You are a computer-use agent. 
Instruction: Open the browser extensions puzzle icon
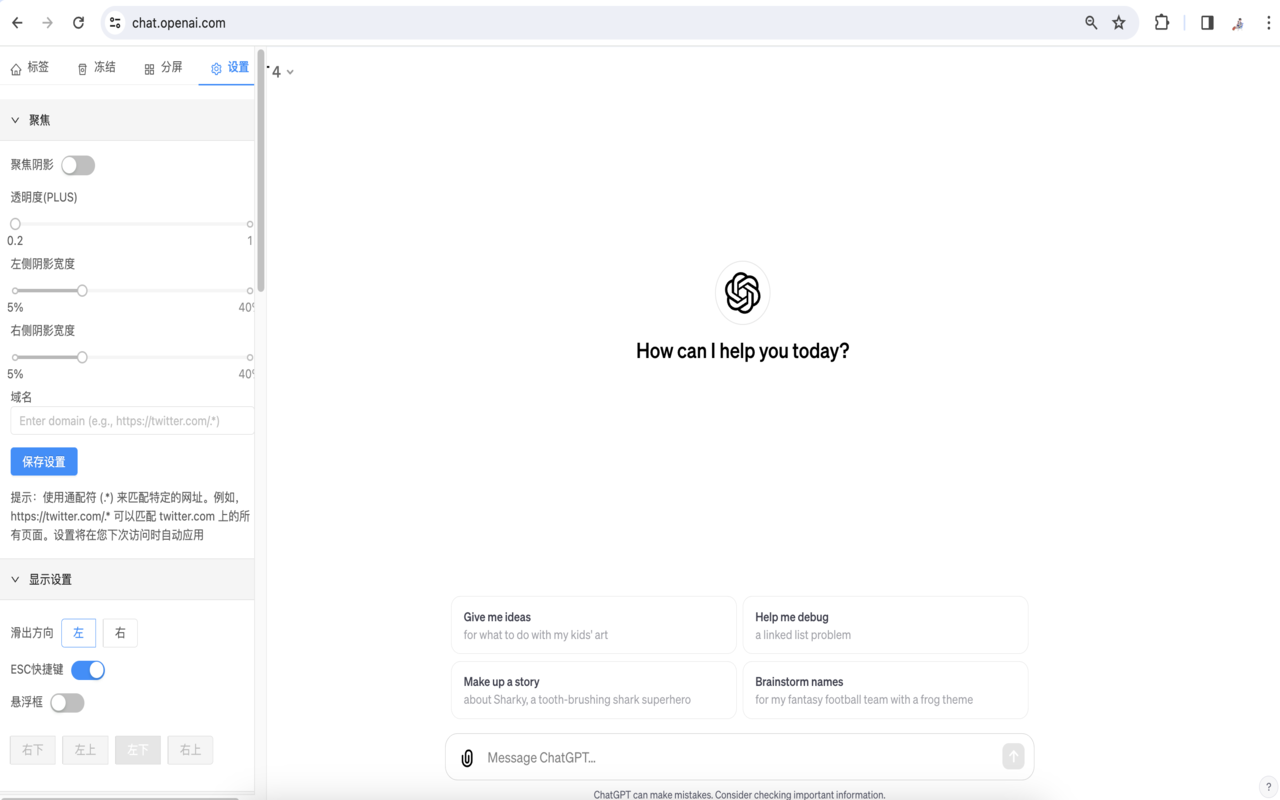click(x=1162, y=22)
